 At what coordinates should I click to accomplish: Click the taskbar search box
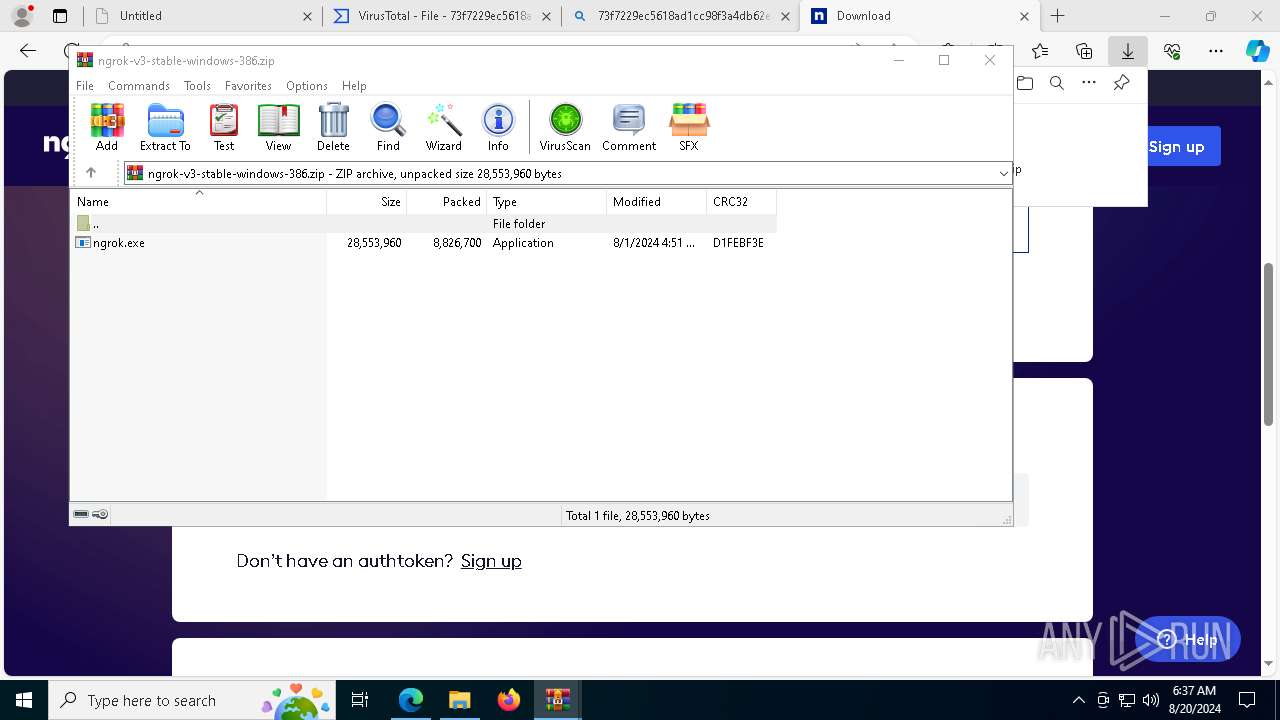[192, 700]
